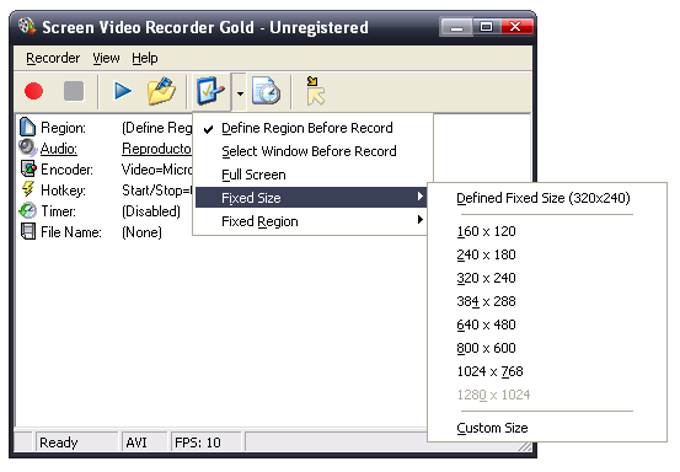Click the FPS: 10 status entry
Screen dimensions: 680x472
coord(206,442)
